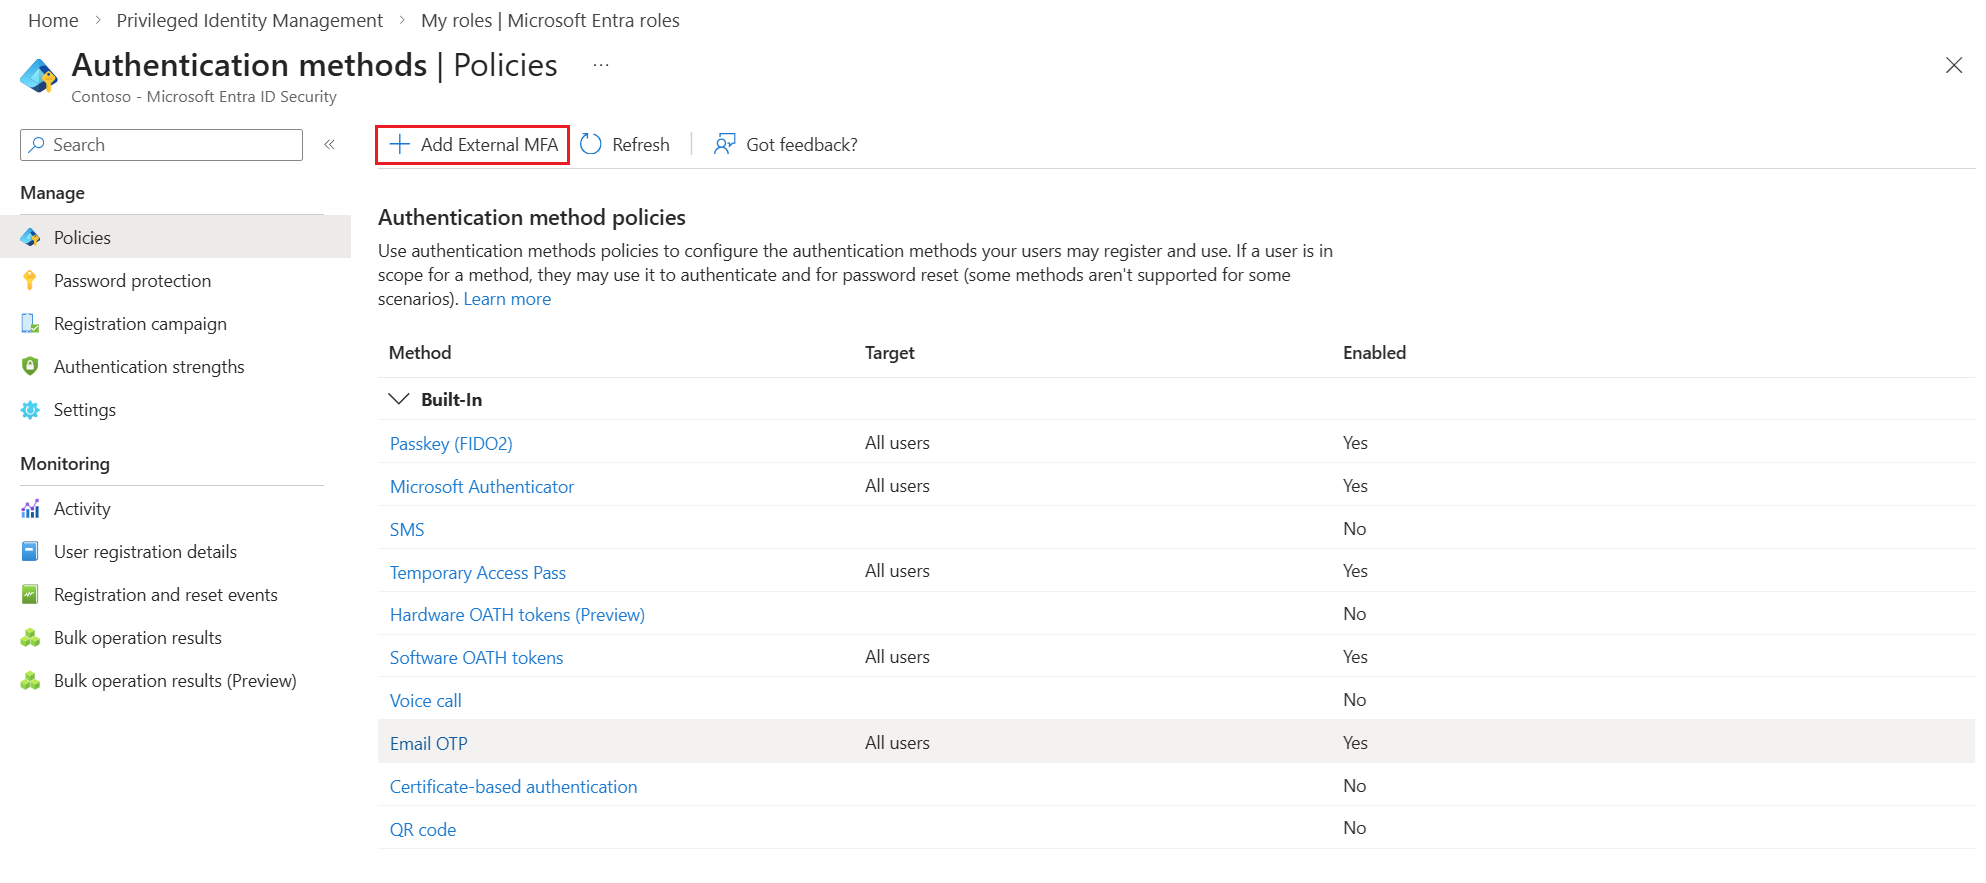Click 'Yes' enabled value for Temporary Access Pass

coord(1355,570)
